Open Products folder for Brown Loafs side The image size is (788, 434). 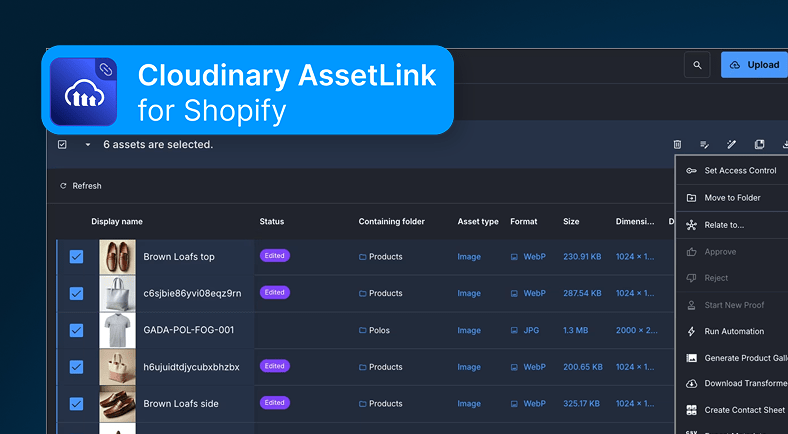(x=380, y=404)
